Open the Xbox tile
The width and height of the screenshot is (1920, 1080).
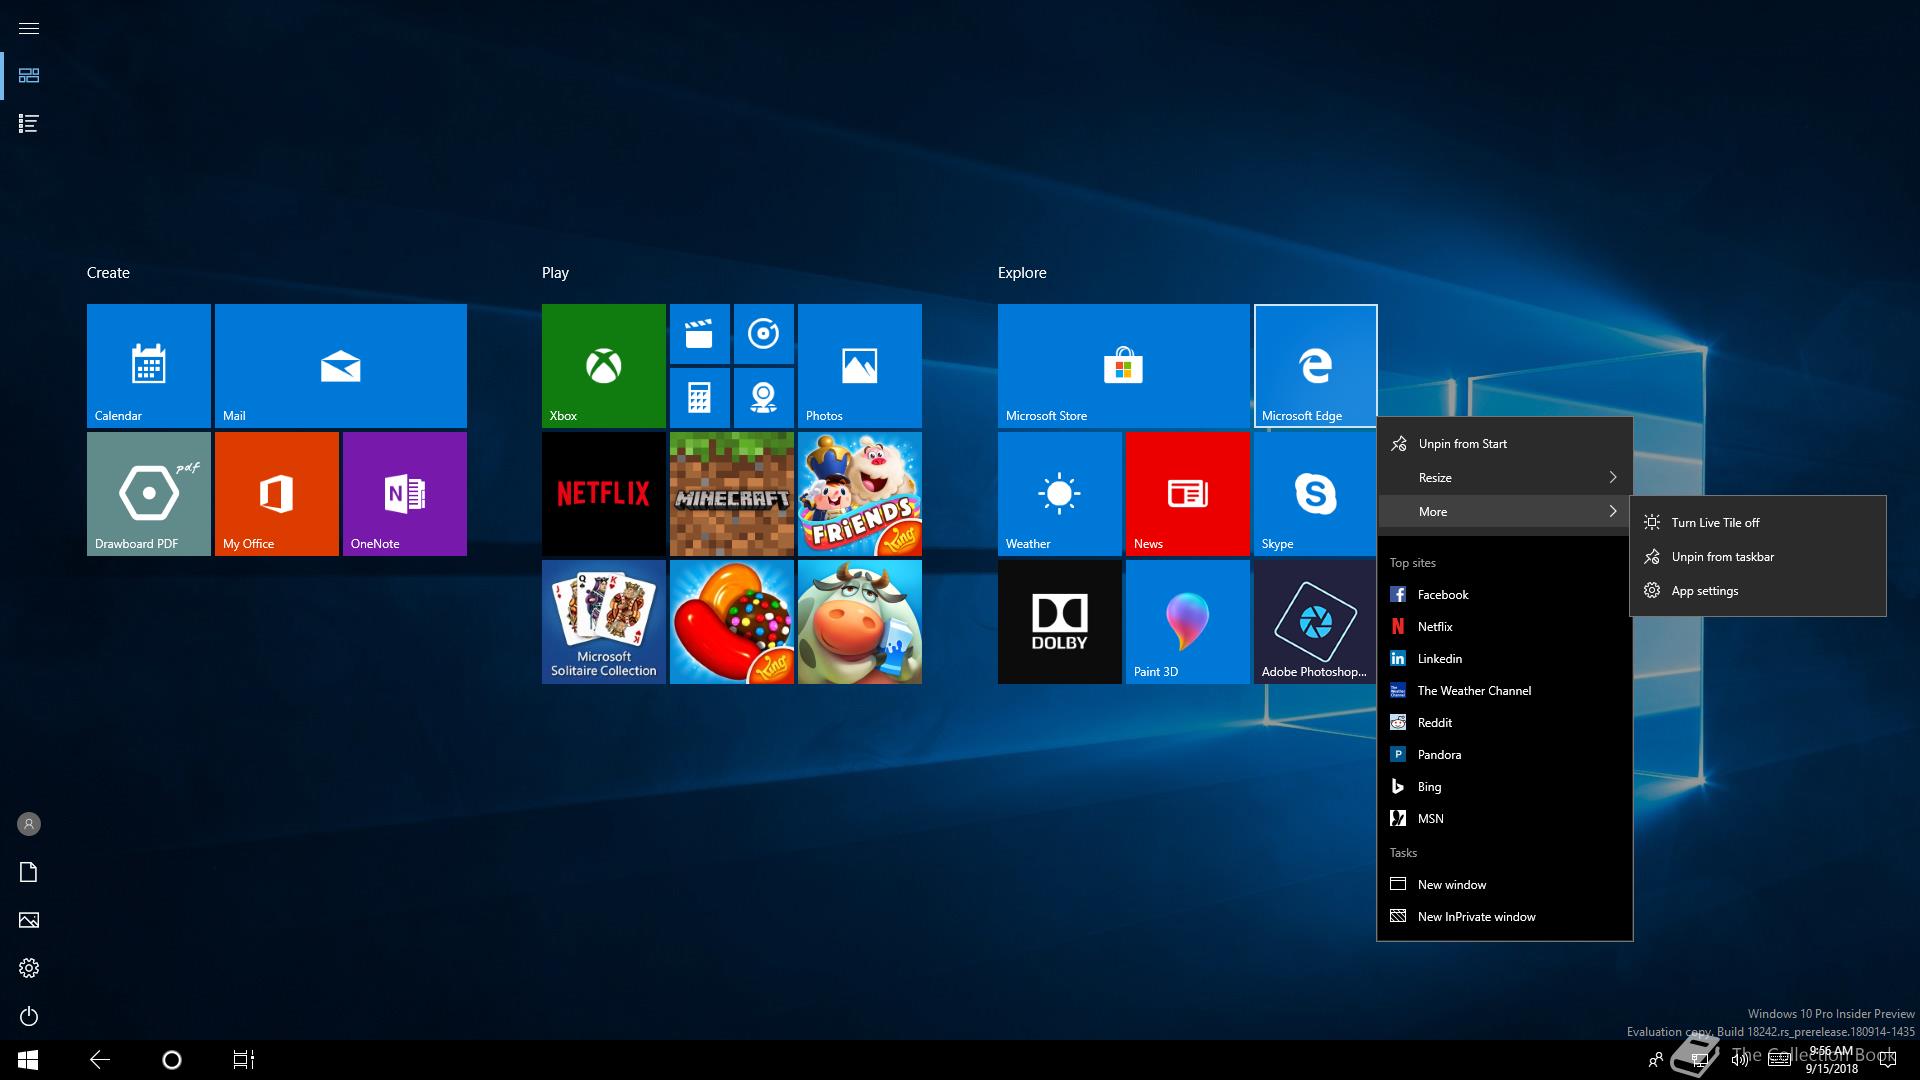click(603, 366)
